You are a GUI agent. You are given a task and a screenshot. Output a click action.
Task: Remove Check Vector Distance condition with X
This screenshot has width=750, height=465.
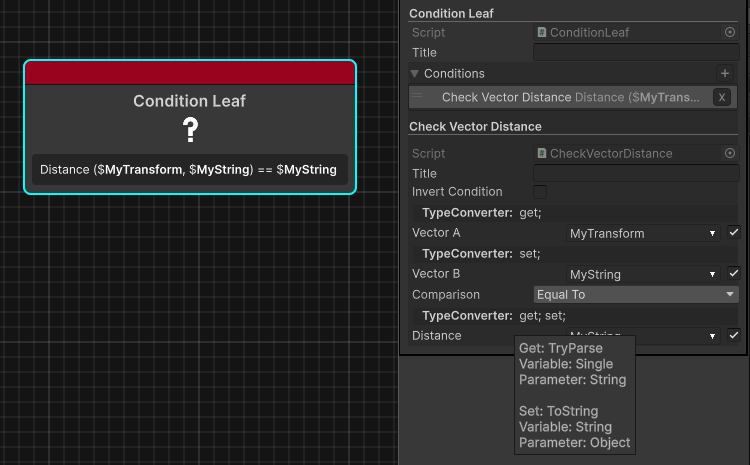721,97
